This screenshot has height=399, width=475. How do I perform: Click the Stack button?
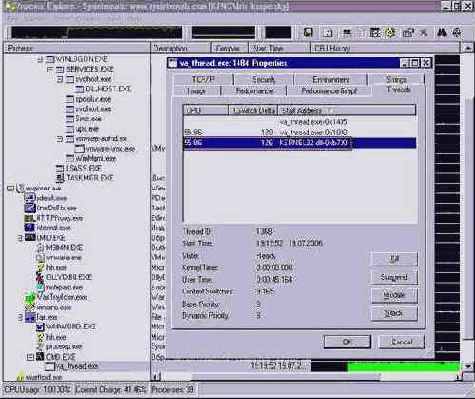[x=394, y=313]
